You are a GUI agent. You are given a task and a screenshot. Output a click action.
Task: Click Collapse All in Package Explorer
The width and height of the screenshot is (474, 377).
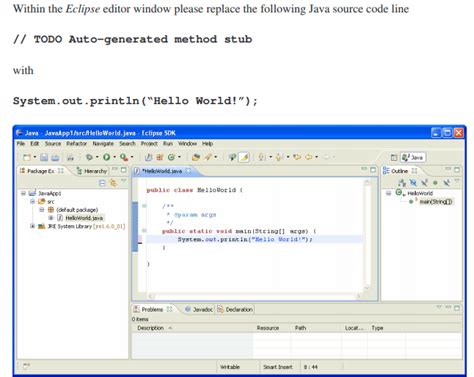102,183
